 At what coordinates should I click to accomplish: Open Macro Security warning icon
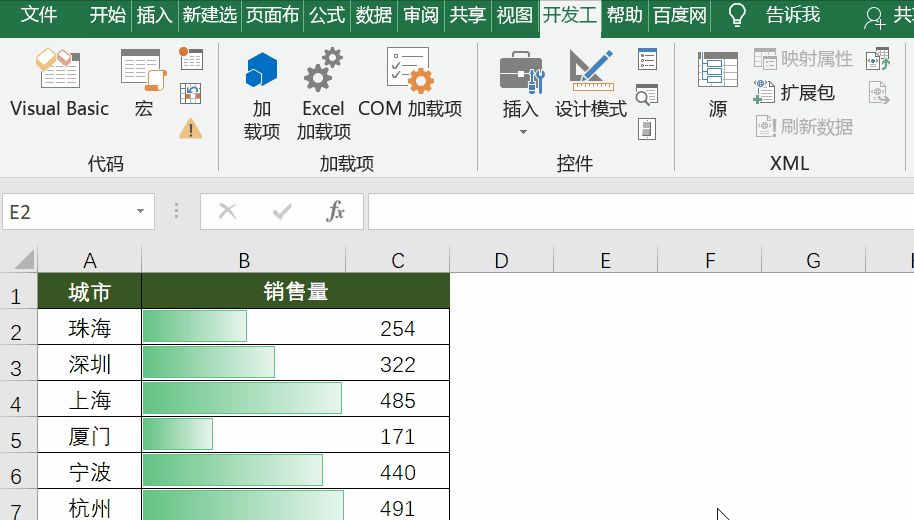(x=191, y=128)
